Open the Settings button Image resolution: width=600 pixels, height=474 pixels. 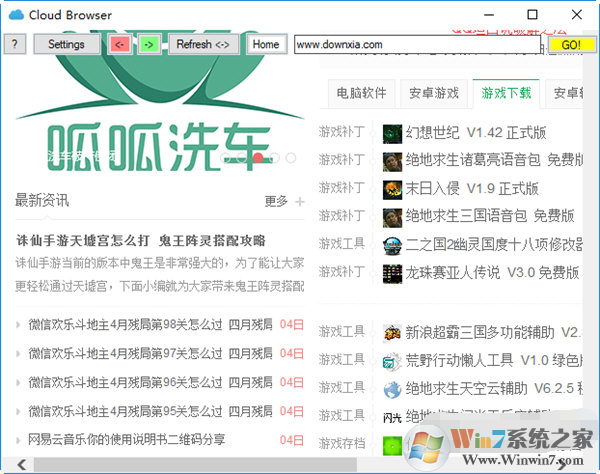67,44
